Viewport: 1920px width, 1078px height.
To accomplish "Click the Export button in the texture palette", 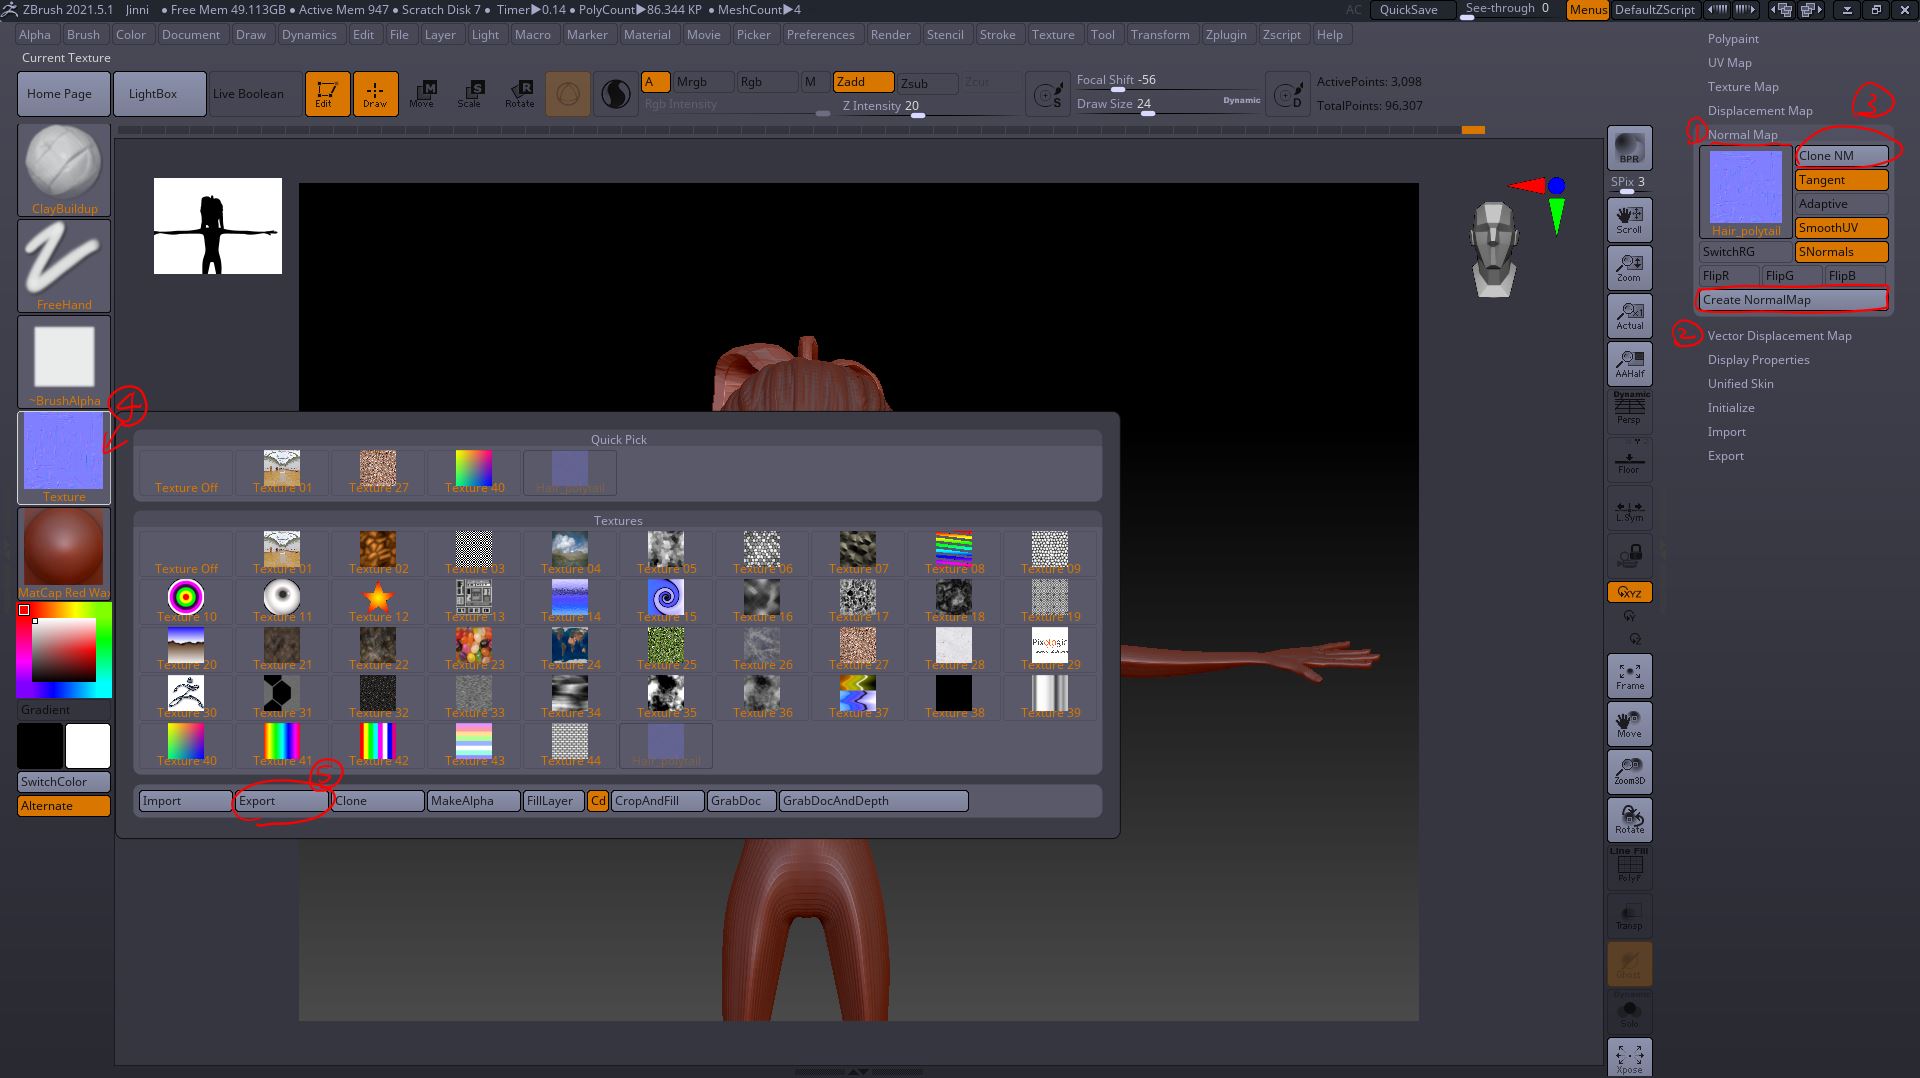I will point(281,800).
